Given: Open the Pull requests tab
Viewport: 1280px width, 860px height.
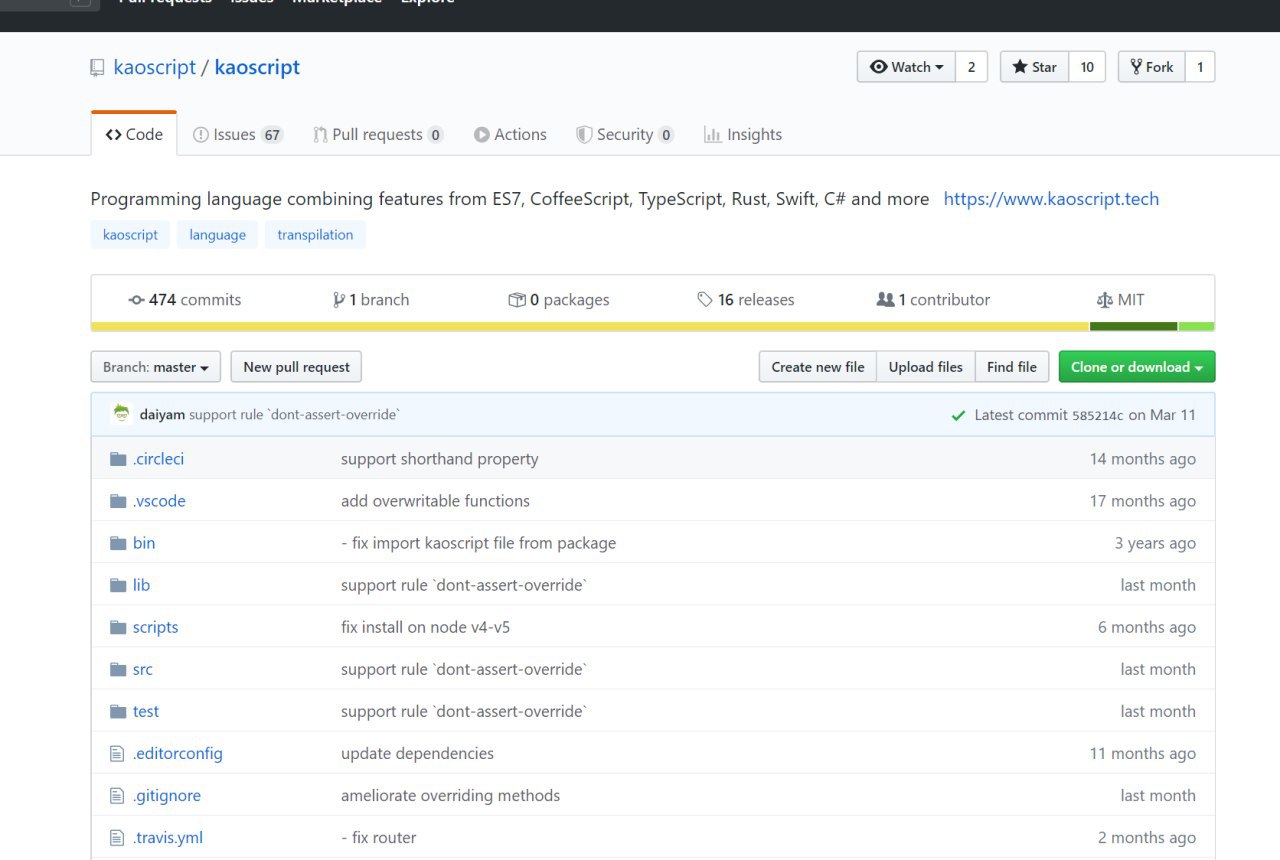Looking at the screenshot, I should point(378,134).
